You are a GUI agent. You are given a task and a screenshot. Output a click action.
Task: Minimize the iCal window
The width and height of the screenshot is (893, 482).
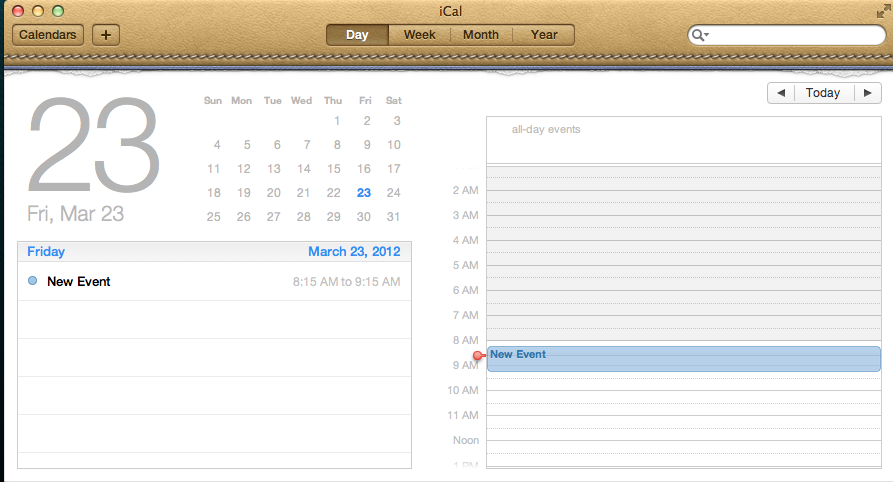coord(38,11)
